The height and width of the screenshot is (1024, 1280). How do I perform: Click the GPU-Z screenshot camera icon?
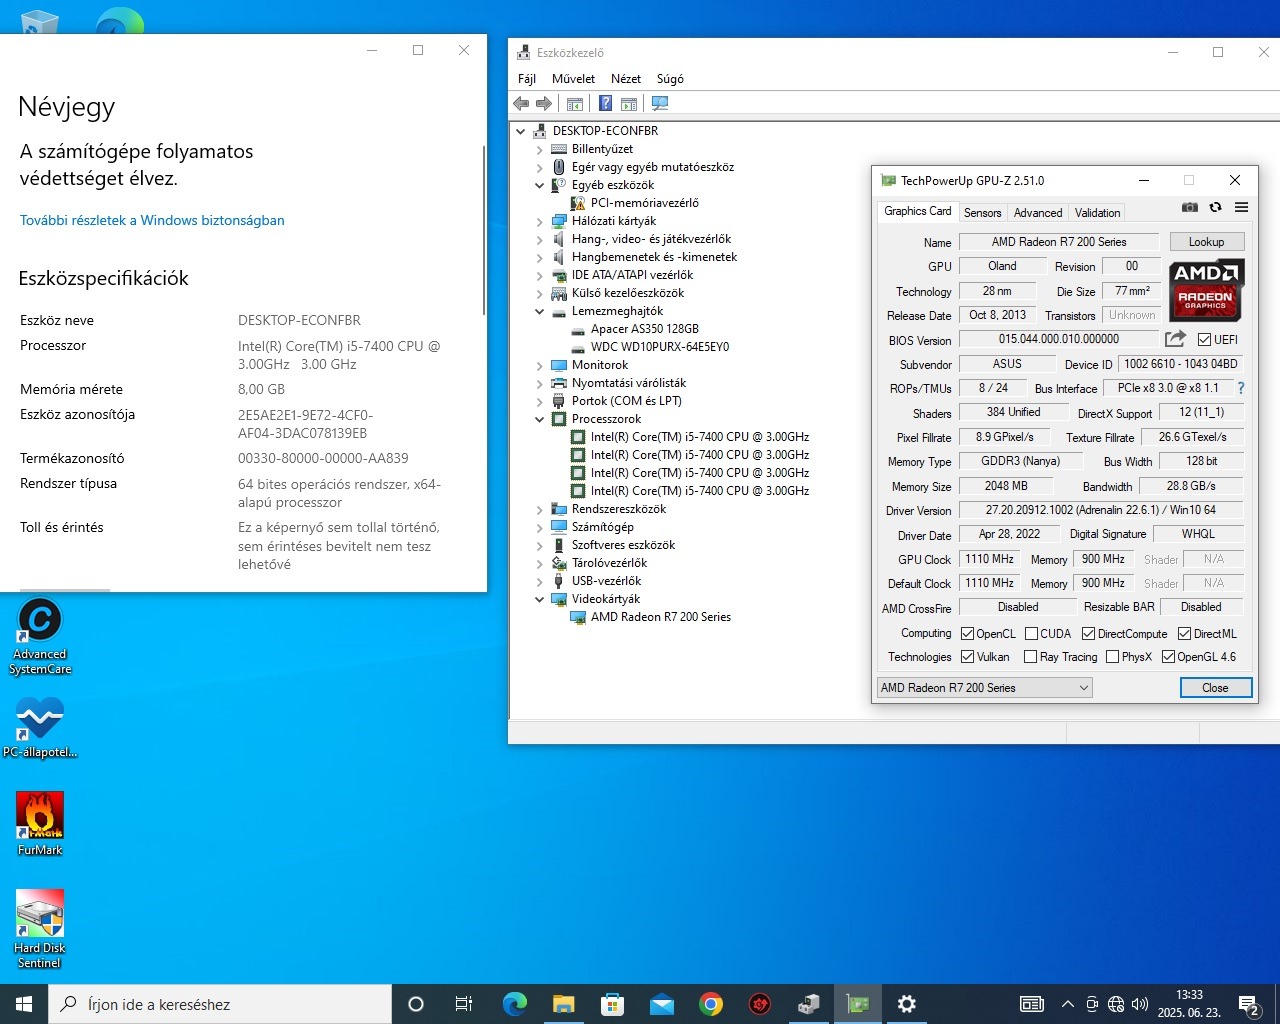tap(1190, 207)
